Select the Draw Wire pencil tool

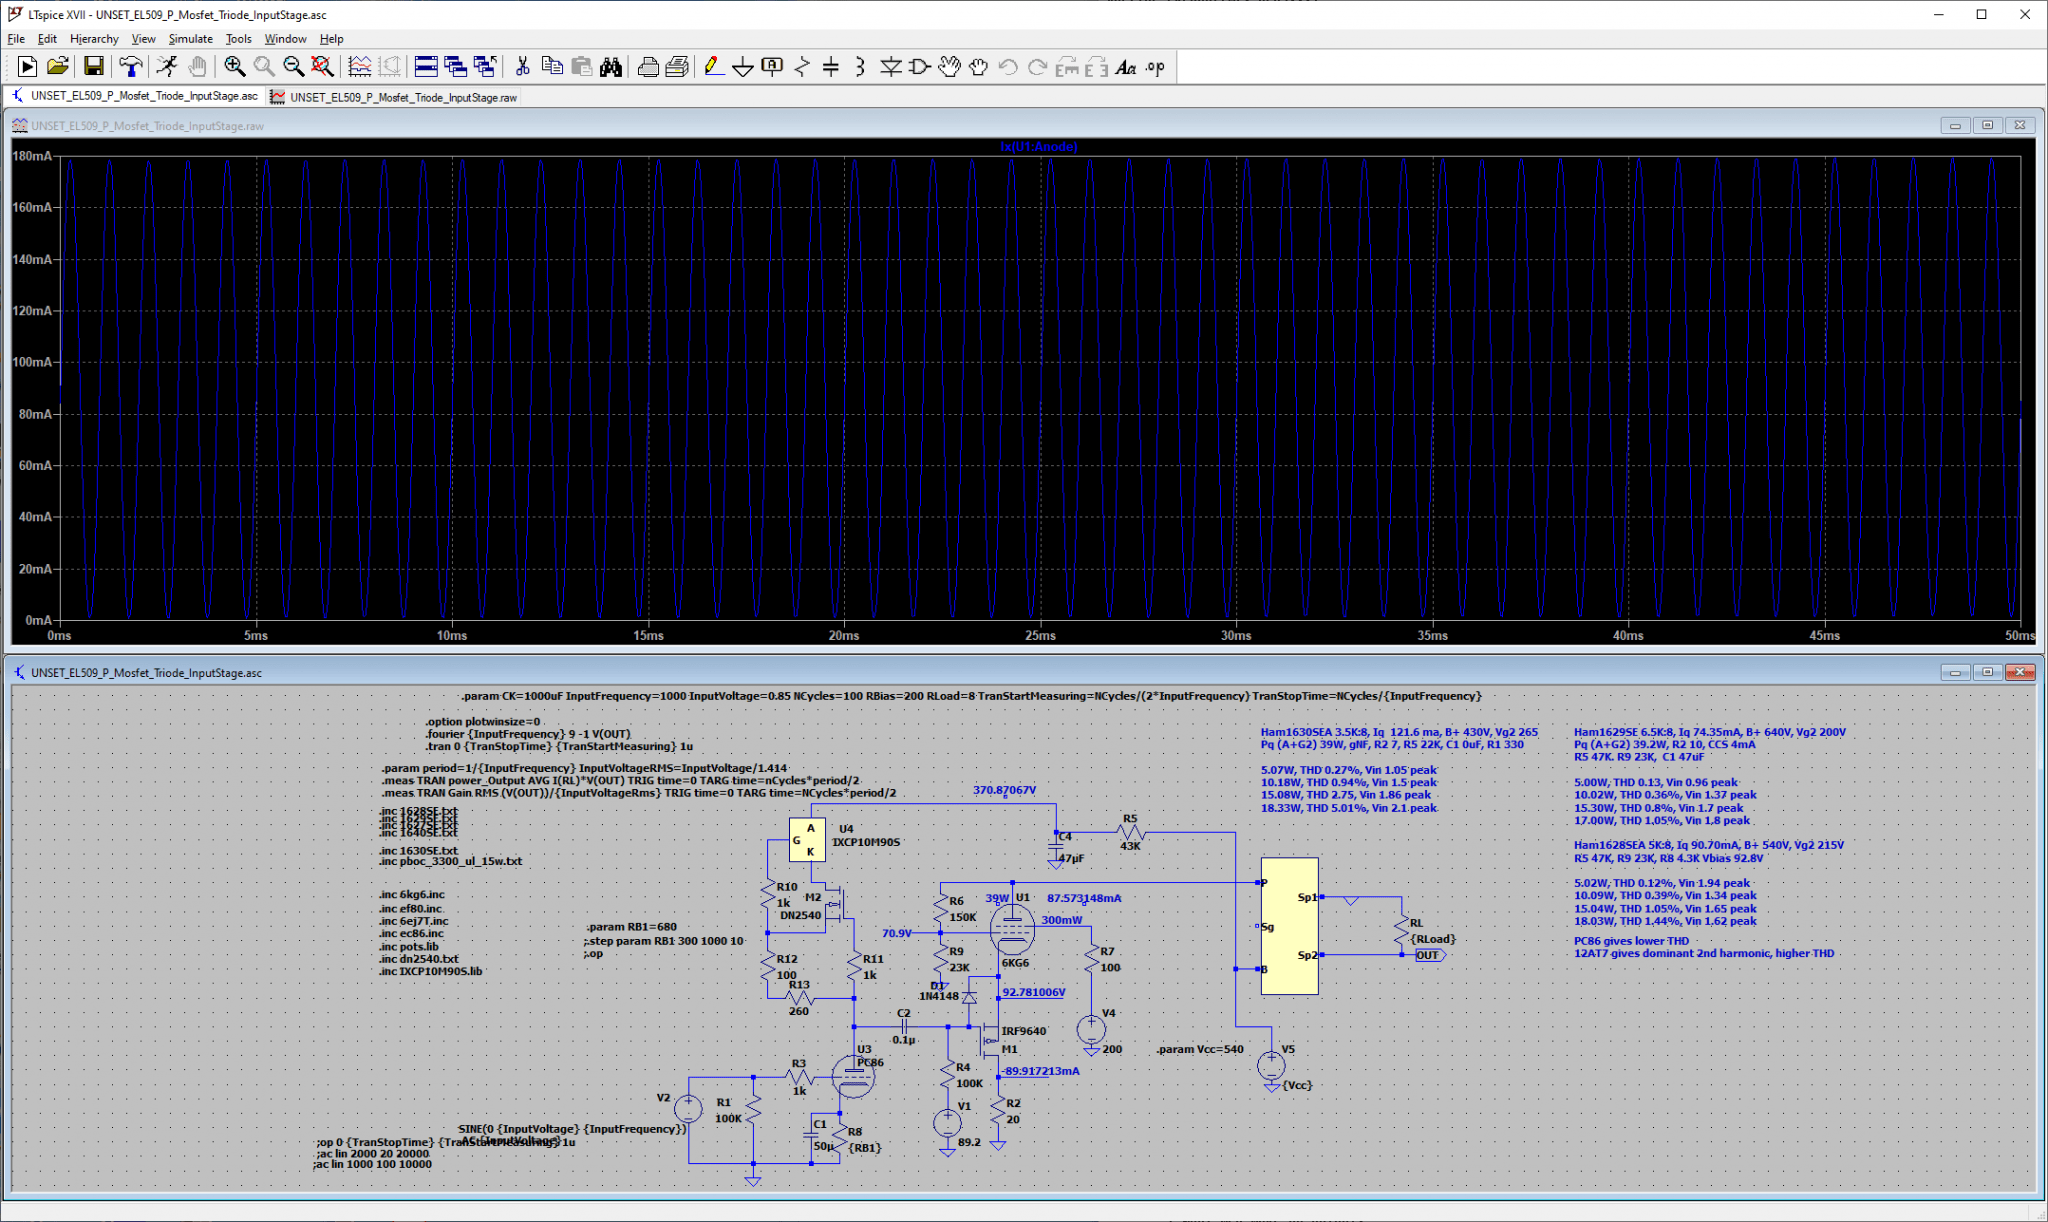coord(713,67)
